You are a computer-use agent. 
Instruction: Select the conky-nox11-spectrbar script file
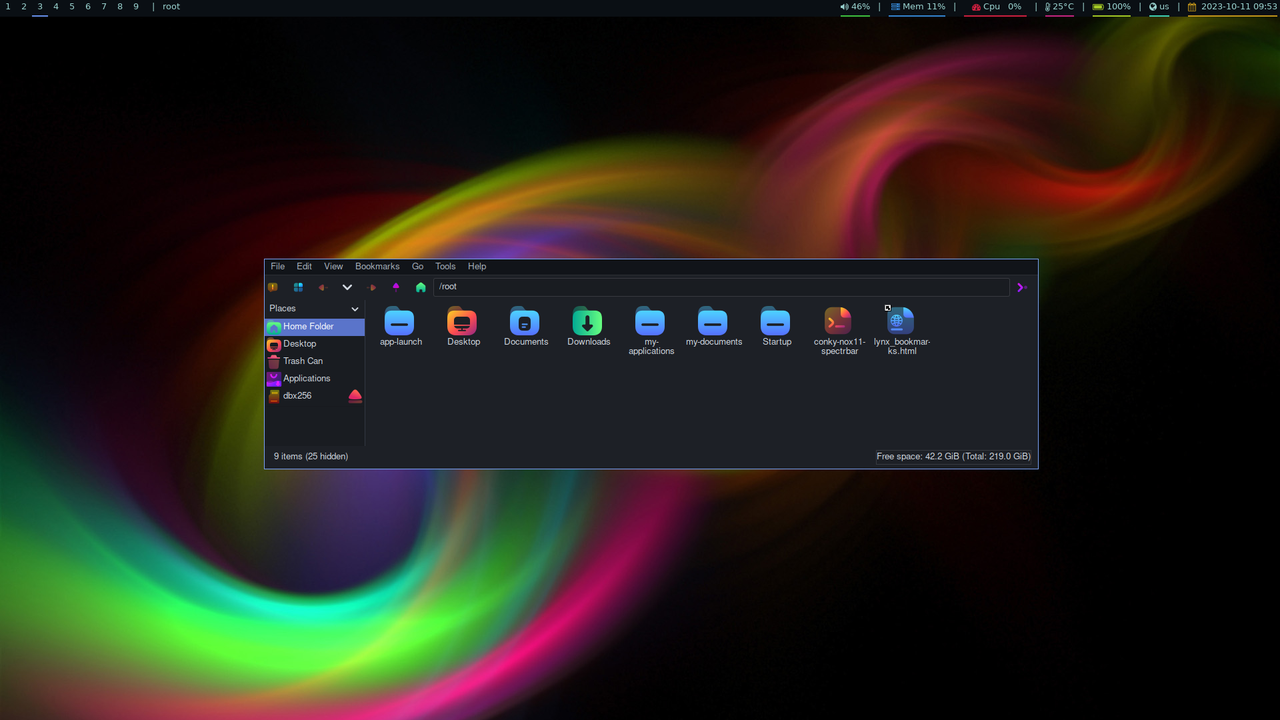point(839,331)
